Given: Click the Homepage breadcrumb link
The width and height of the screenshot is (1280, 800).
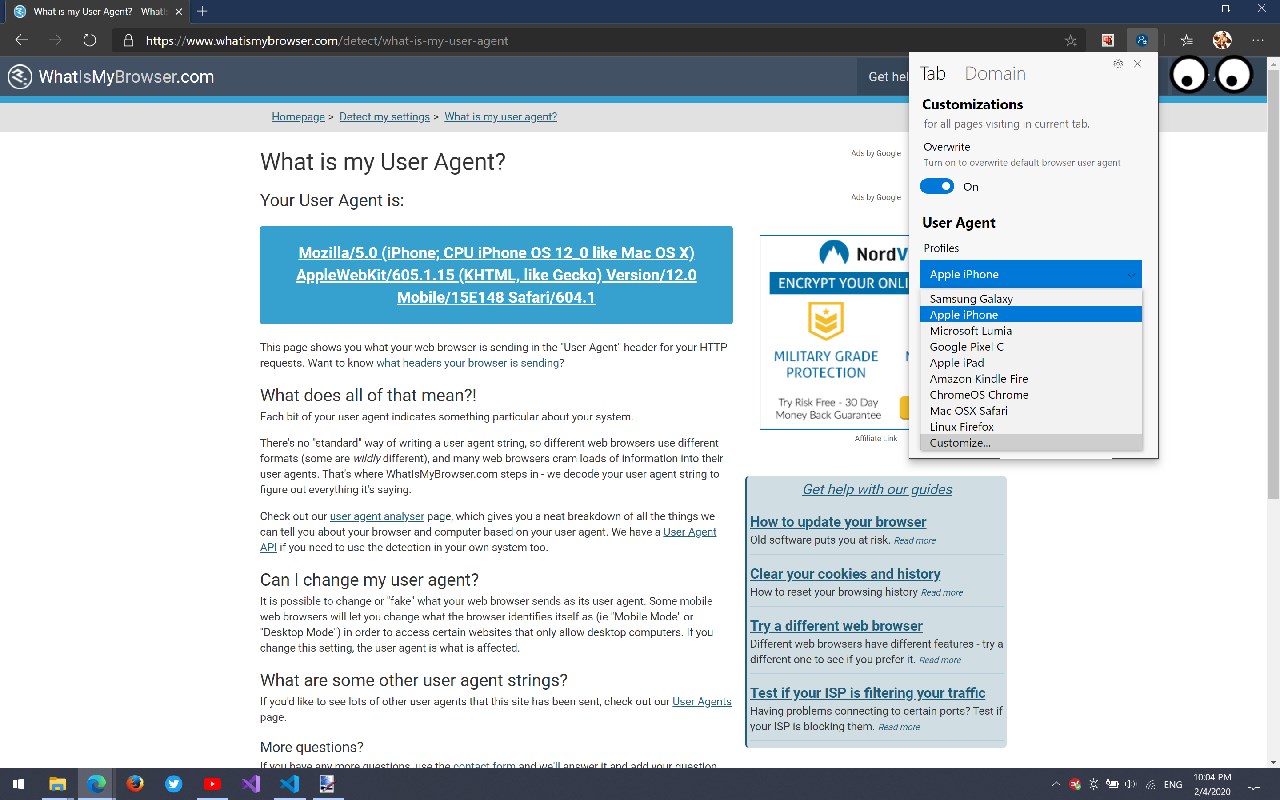Looking at the screenshot, I should (298, 117).
